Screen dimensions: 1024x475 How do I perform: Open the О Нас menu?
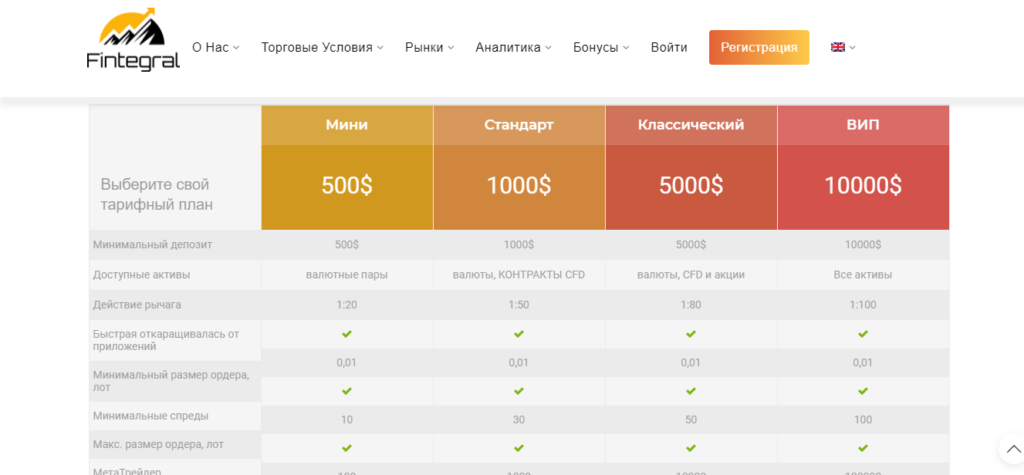tap(210, 47)
